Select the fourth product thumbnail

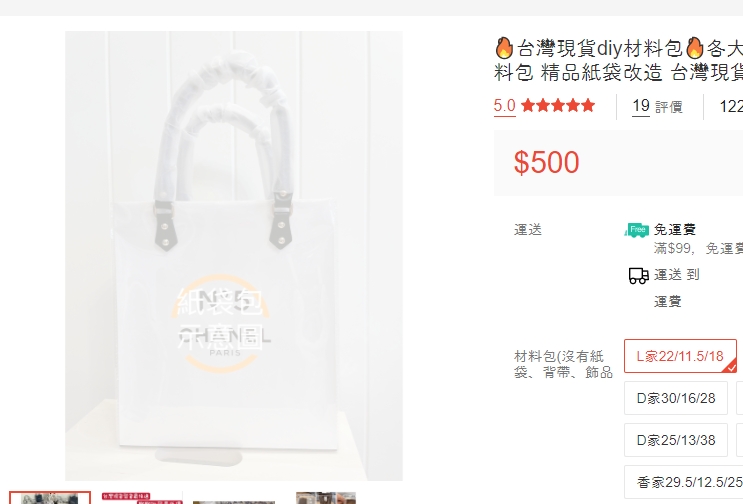tap(326, 498)
